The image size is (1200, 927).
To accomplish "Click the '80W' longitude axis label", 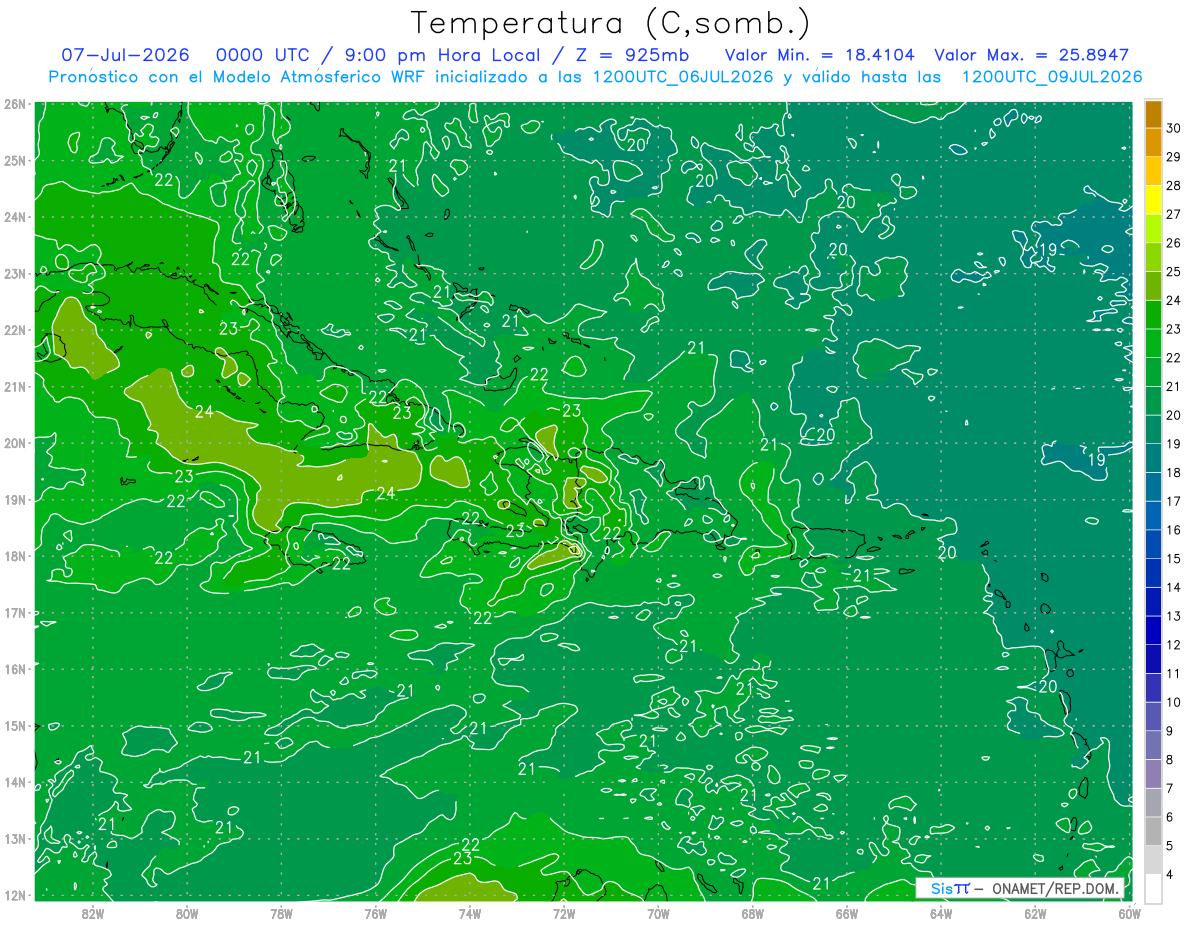I will (187, 912).
